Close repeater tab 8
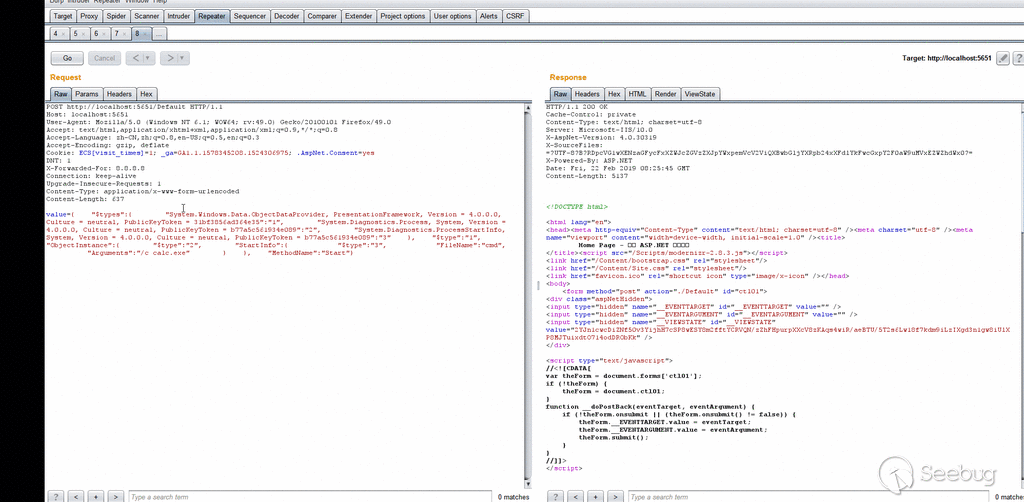 coord(146,33)
